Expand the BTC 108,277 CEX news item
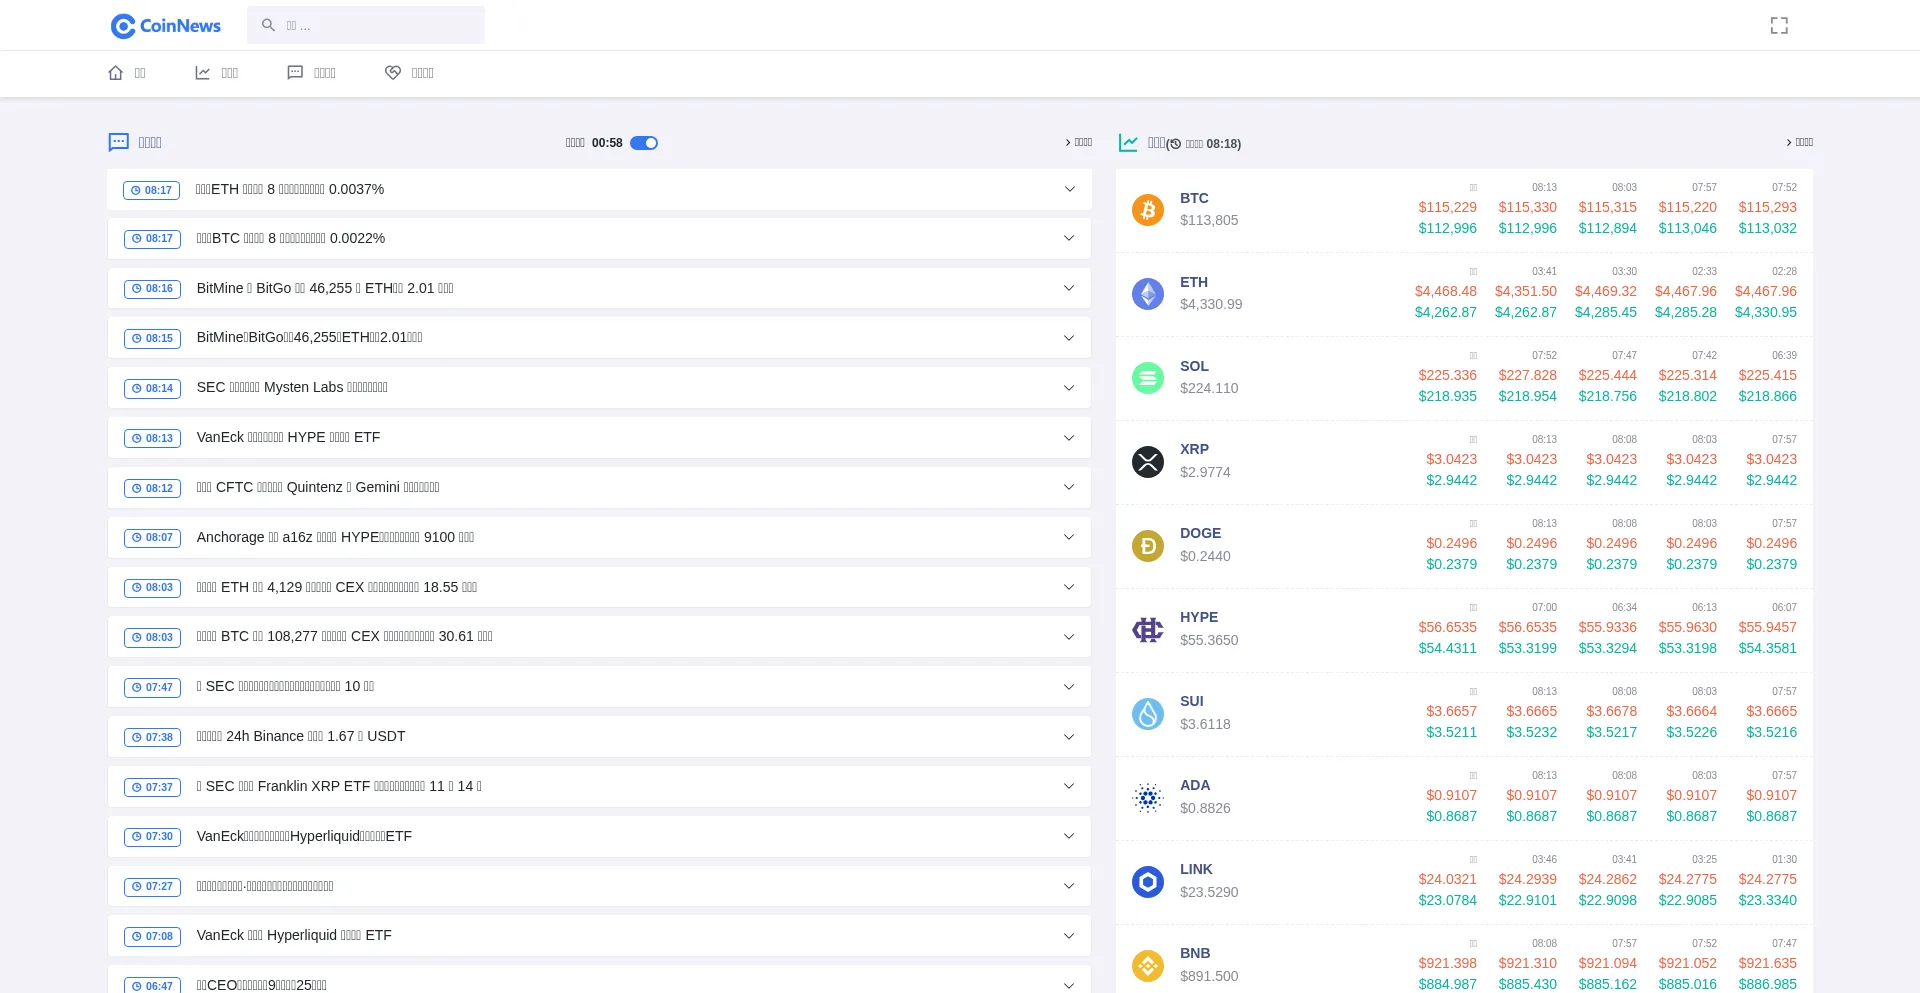The width and height of the screenshot is (1920, 993). (x=1069, y=637)
